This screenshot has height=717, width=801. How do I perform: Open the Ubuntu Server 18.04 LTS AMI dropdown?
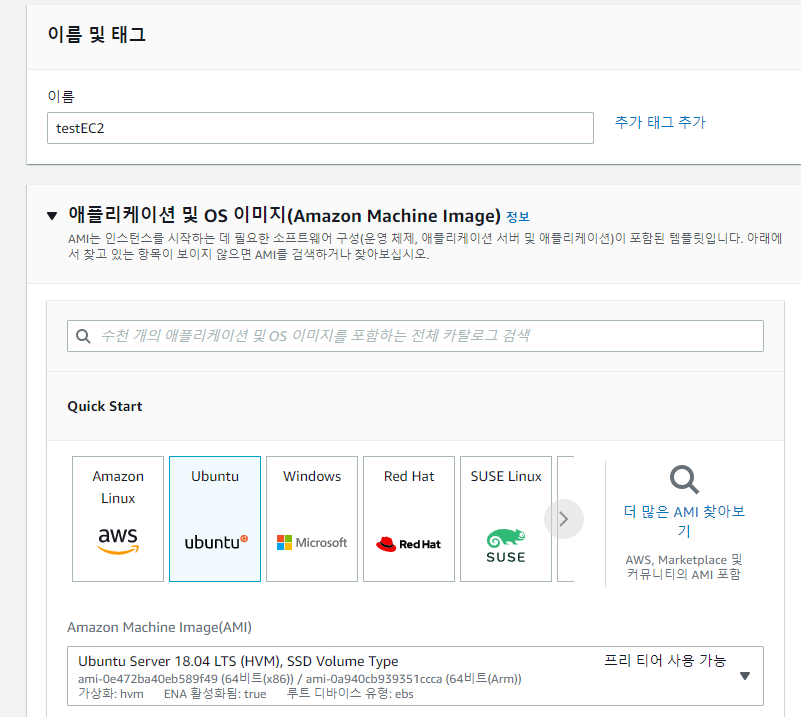(x=415, y=676)
